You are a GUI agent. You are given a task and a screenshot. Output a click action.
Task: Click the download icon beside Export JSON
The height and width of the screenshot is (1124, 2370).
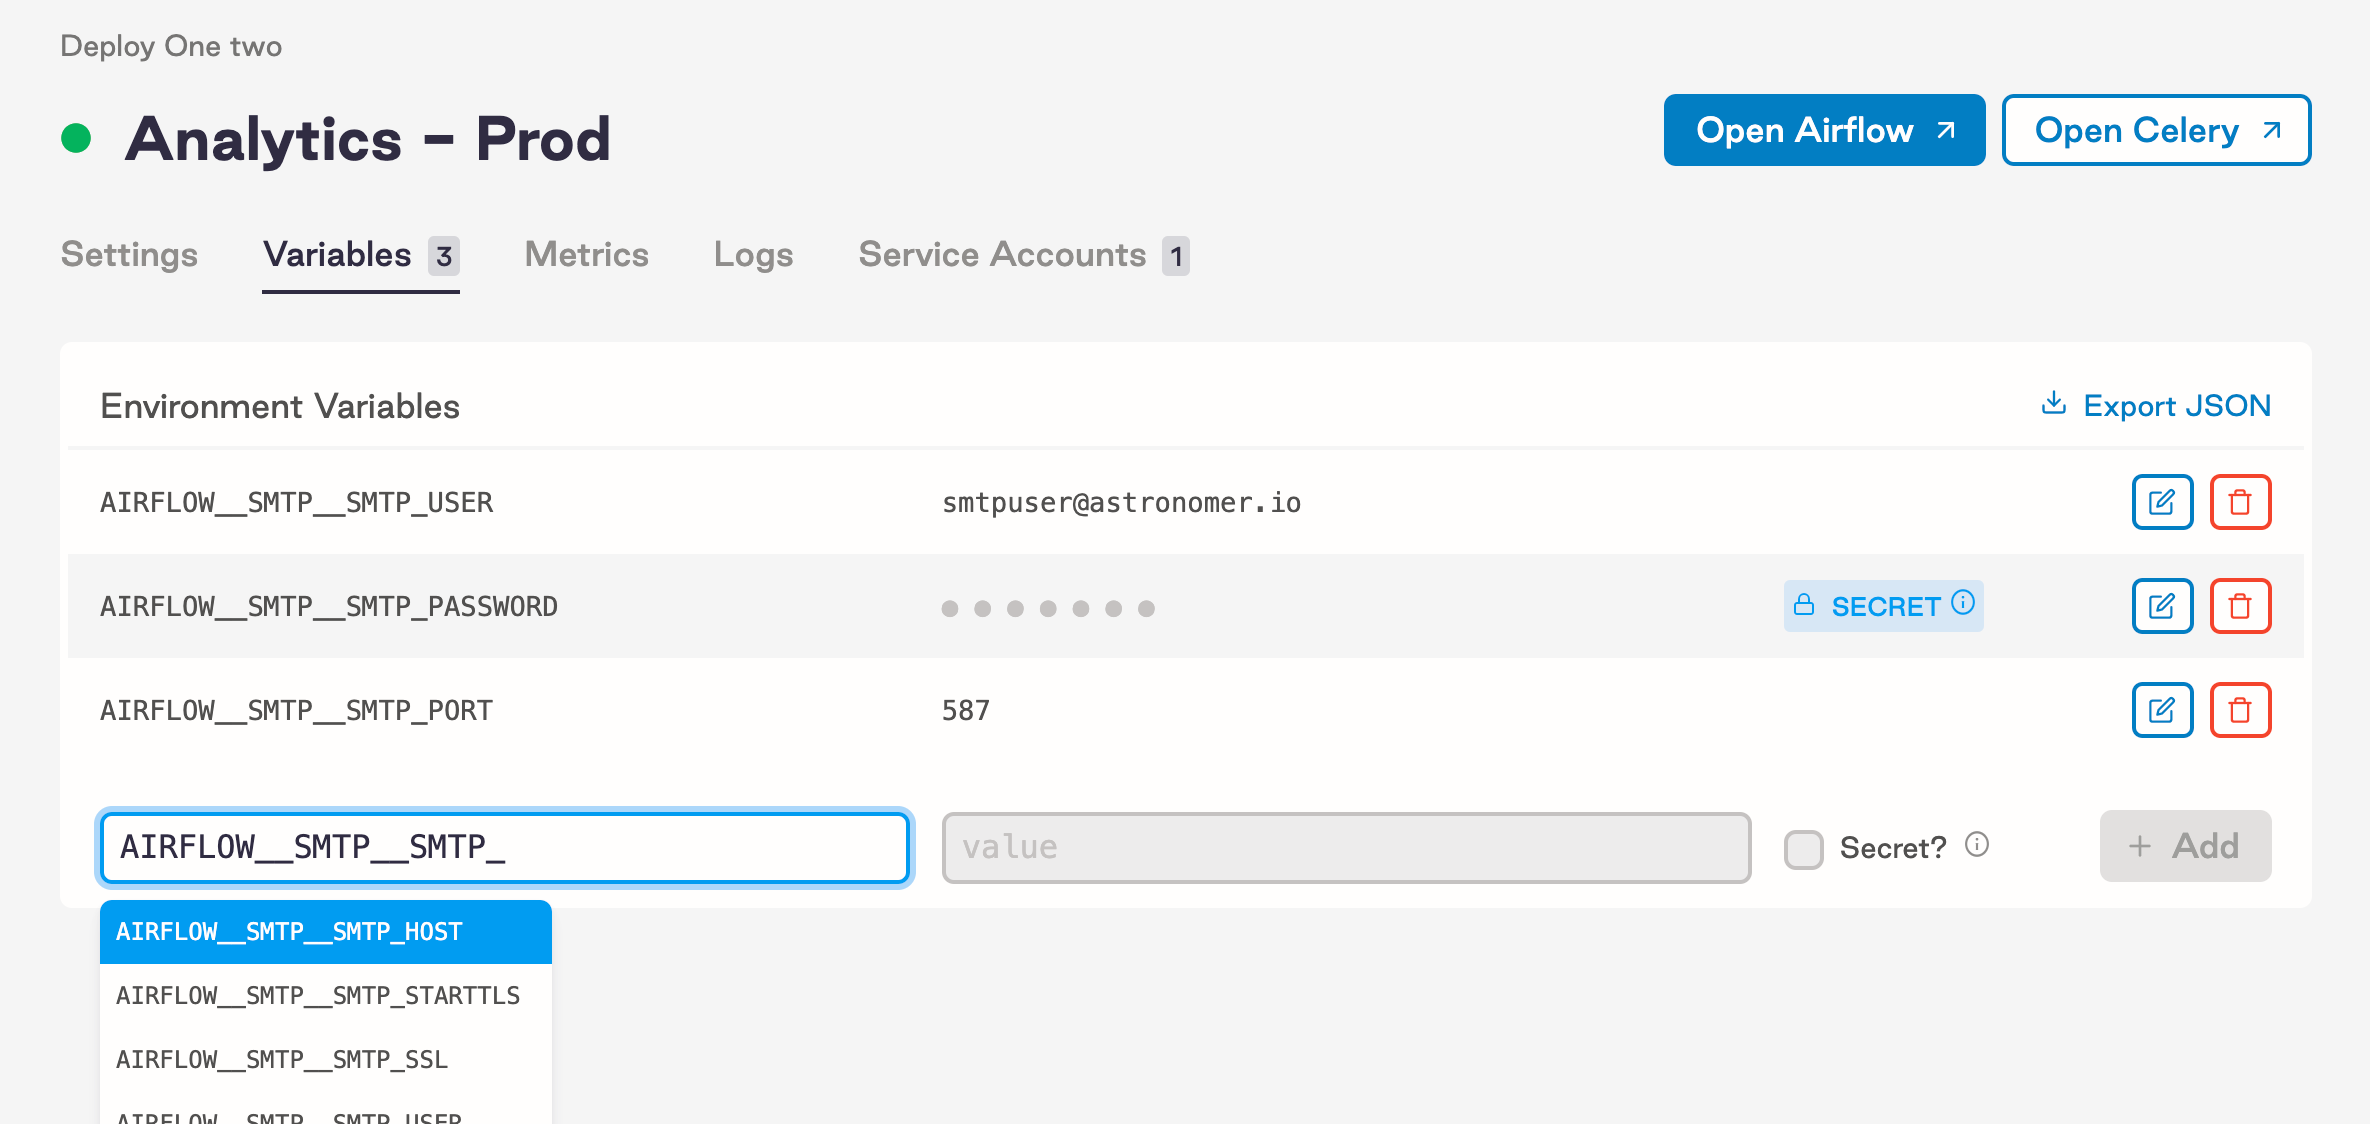[2053, 404]
